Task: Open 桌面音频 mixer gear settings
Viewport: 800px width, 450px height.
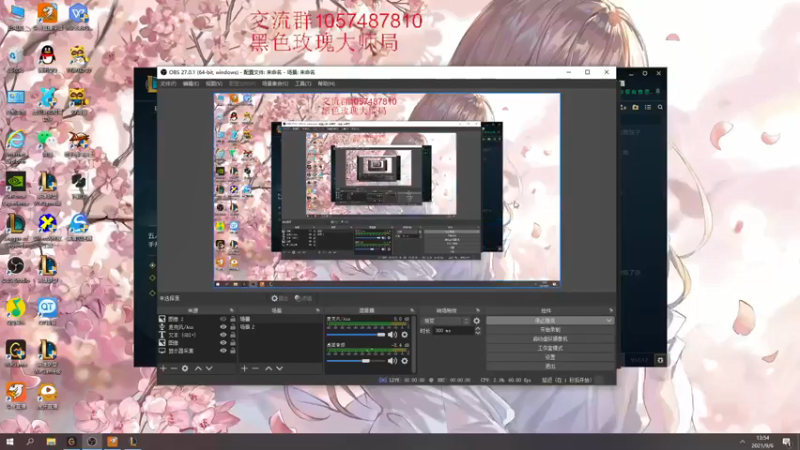Action: (405, 361)
